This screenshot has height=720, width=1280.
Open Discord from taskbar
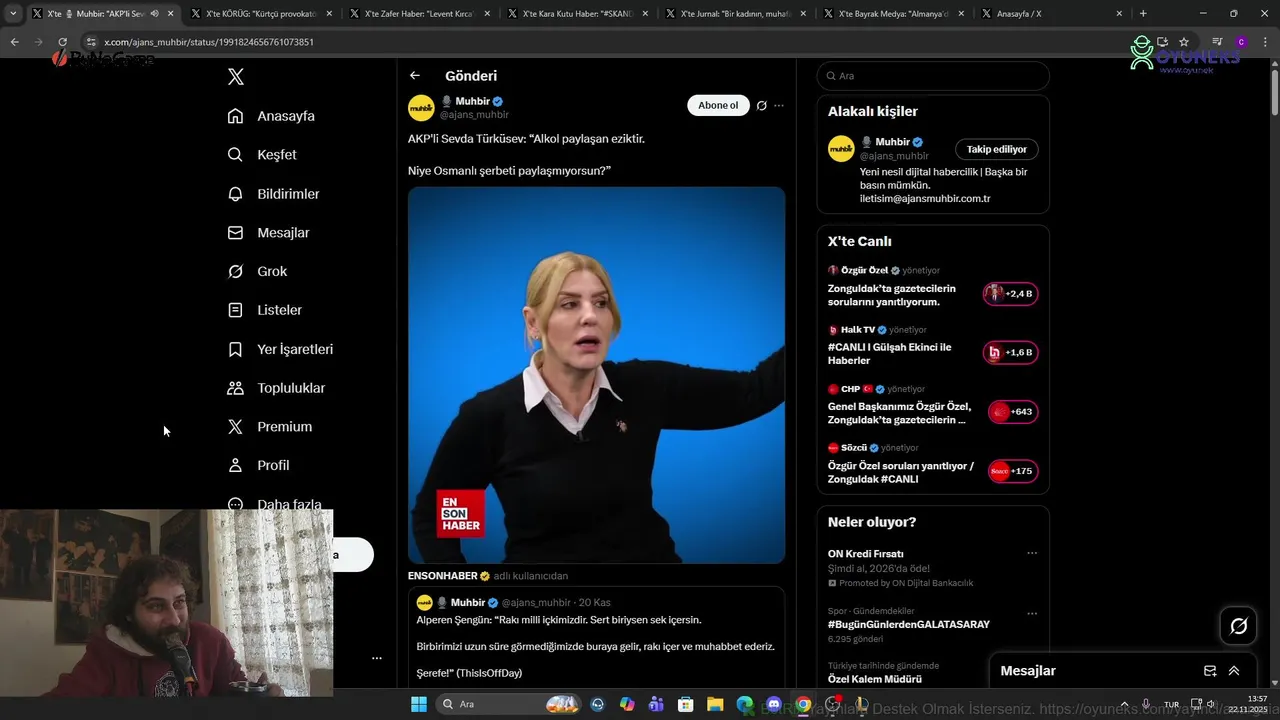coord(774,704)
